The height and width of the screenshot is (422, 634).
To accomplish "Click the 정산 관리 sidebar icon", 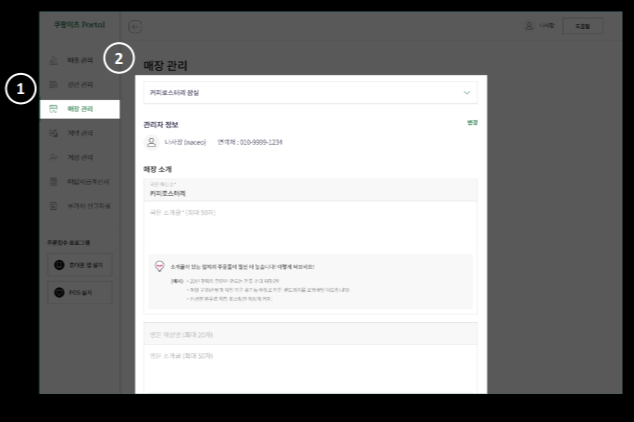I will coord(53,84).
